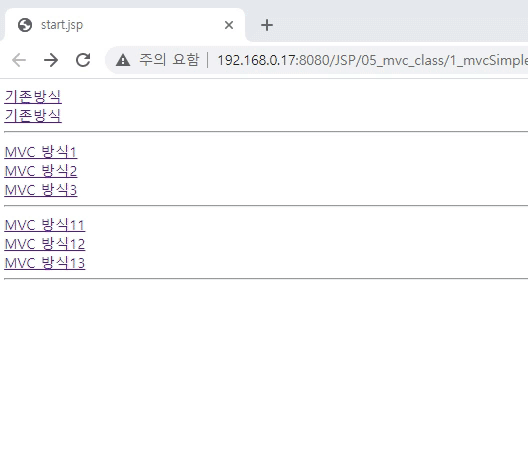Click the browser back arrow
528x472 pixels.
click(x=19, y=60)
